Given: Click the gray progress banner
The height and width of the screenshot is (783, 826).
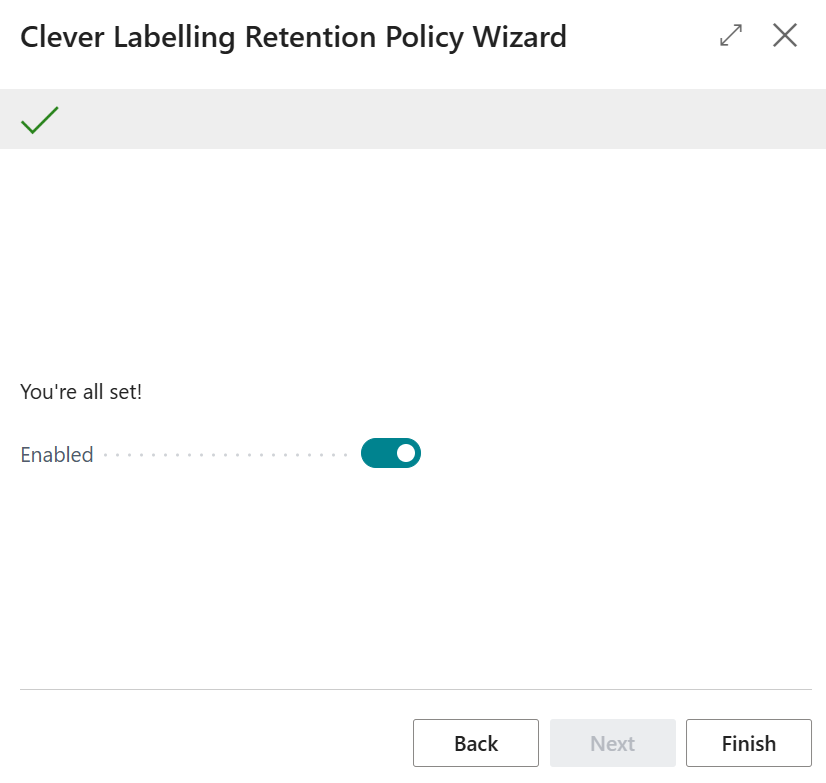Looking at the screenshot, I should point(413,118).
